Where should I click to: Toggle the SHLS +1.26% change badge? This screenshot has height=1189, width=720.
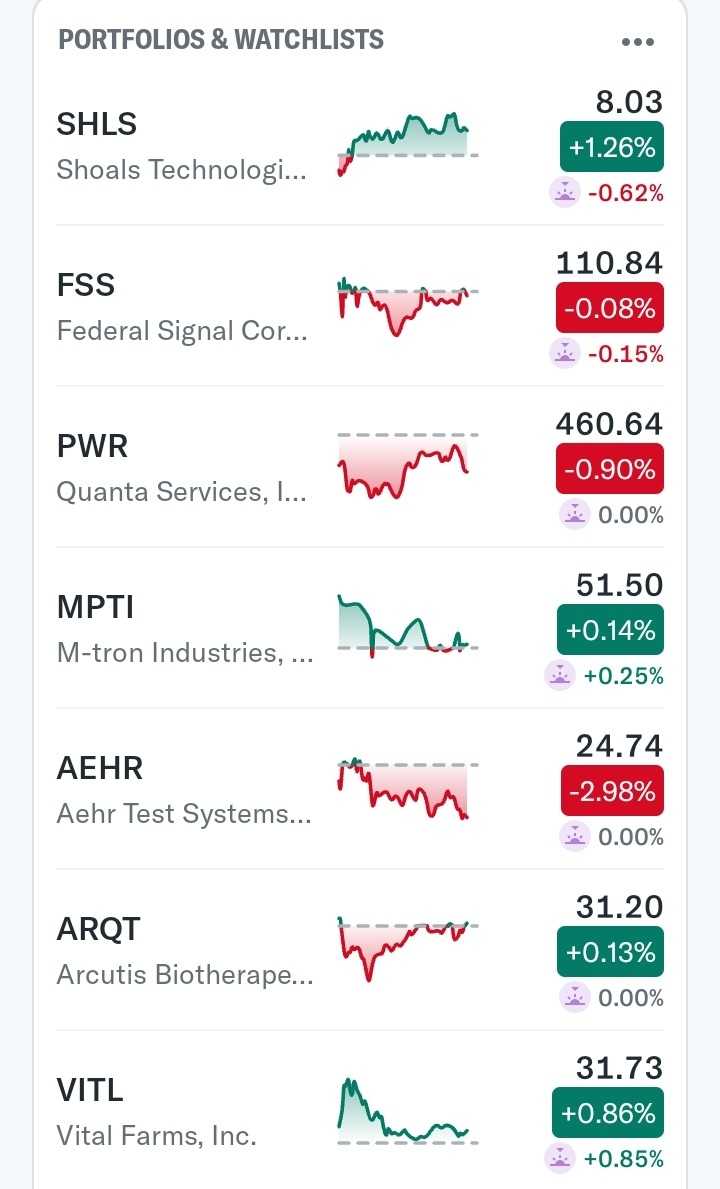click(611, 148)
